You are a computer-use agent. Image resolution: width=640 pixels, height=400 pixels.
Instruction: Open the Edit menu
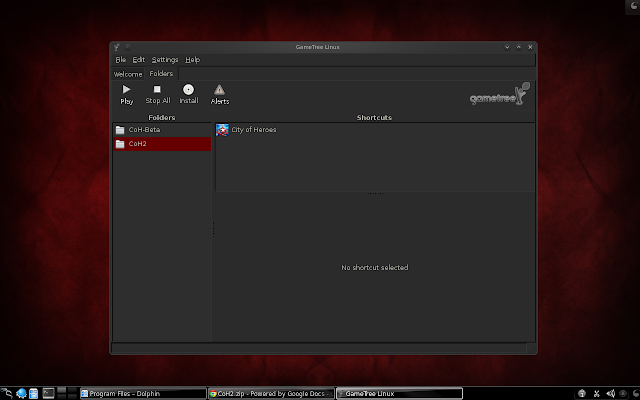click(138, 60)
